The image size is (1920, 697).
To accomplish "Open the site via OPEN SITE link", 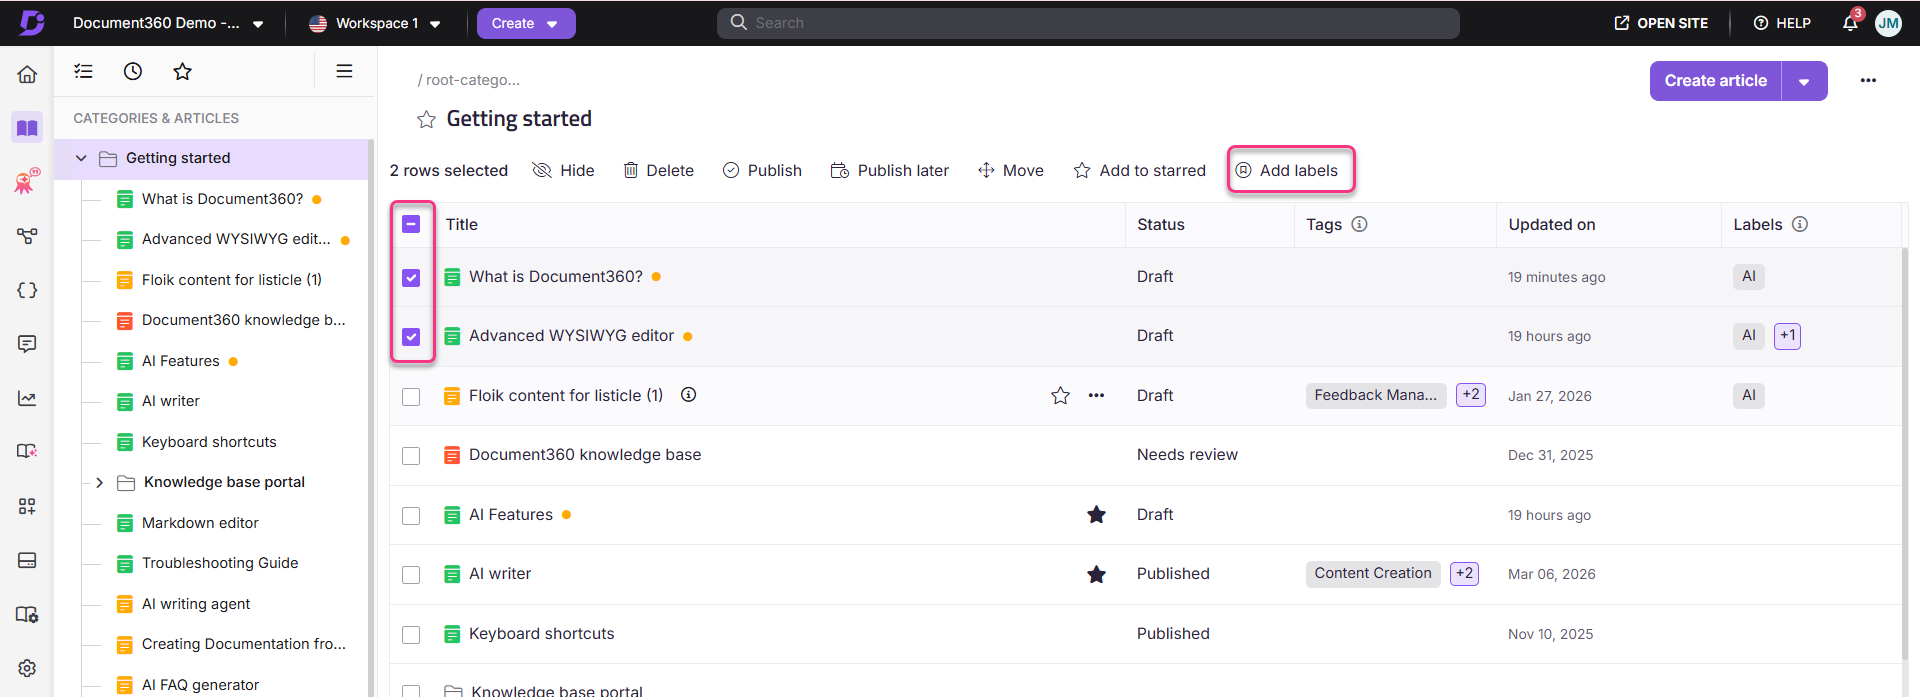I will point(1661,23).
